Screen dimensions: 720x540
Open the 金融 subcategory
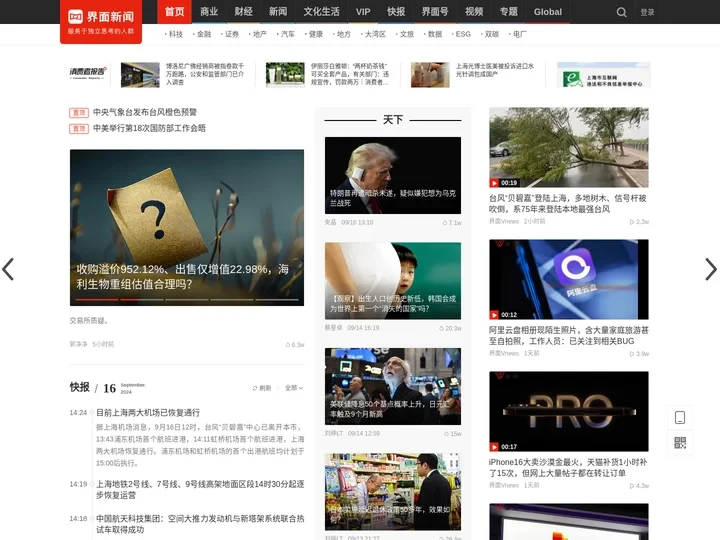point(202,34)
